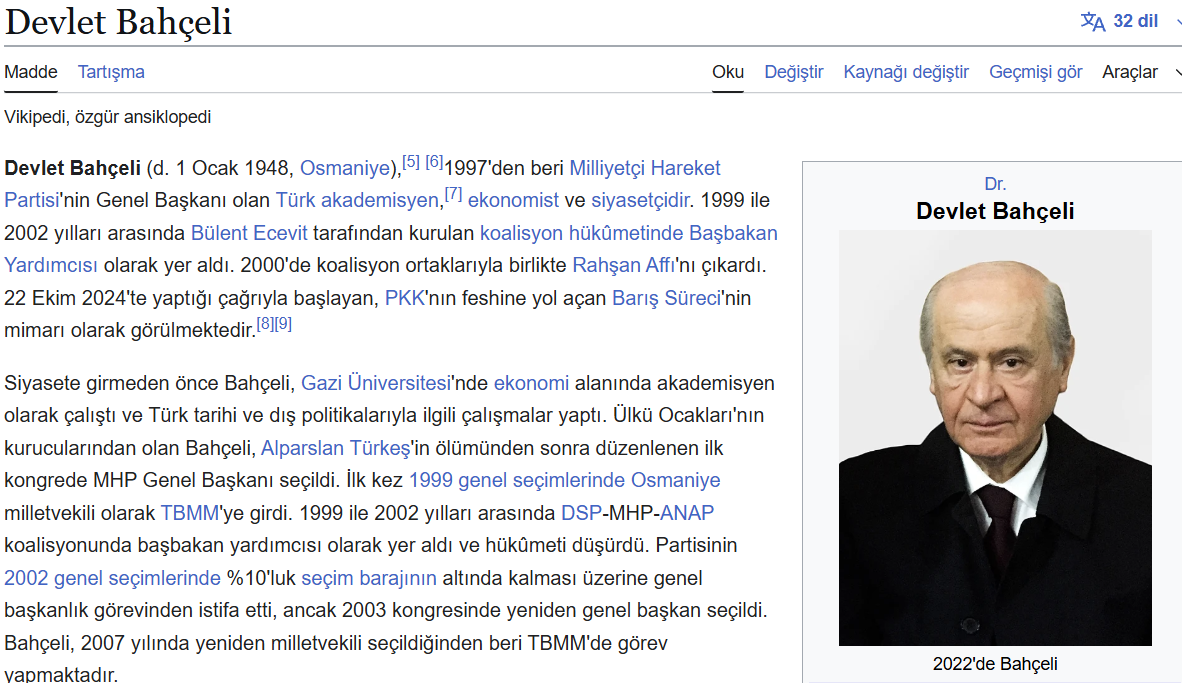Follow the Bülent Ecevit link
1182x683 pixels.
click(249, 233)
